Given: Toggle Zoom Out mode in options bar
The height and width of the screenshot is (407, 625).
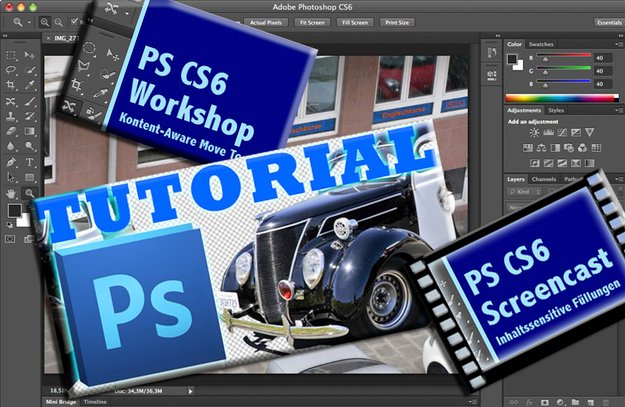Looking at the screenshot, I should coord(59,22).
